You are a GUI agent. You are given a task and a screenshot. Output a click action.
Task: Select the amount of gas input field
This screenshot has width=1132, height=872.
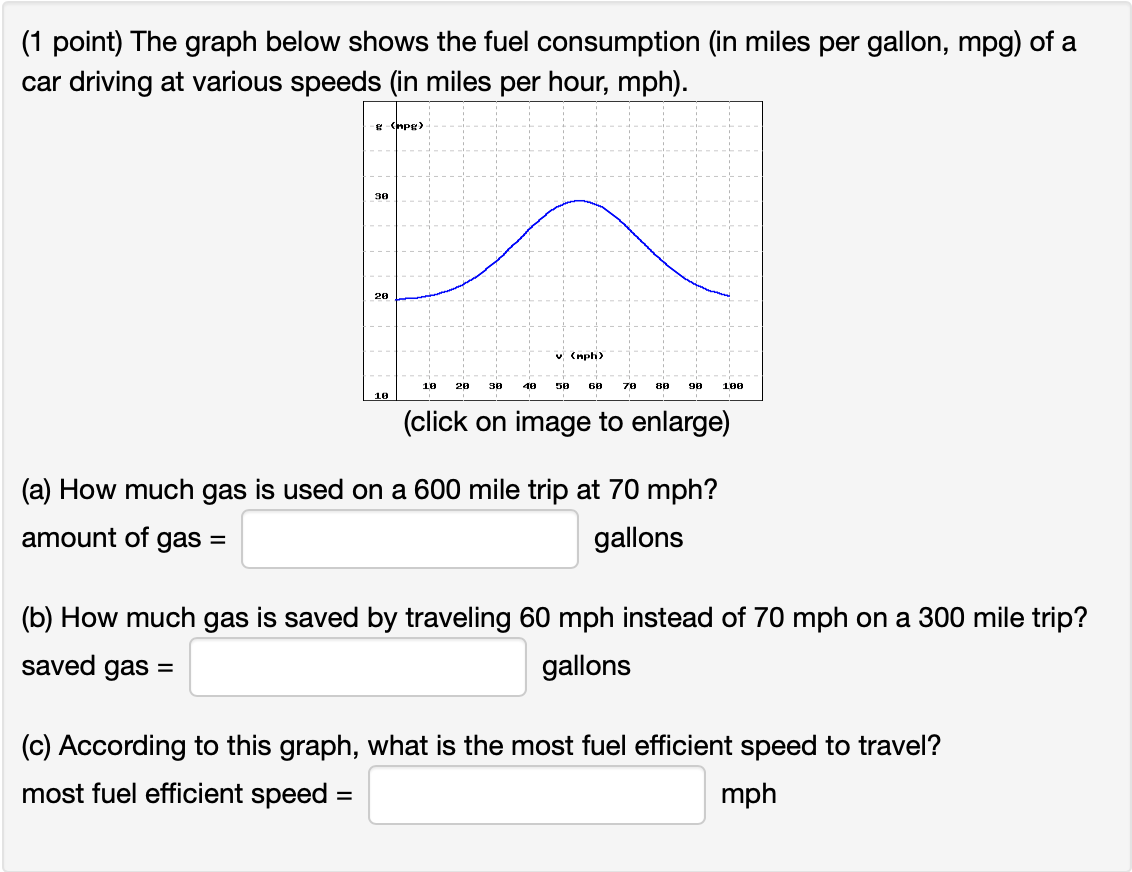point(410,538)
